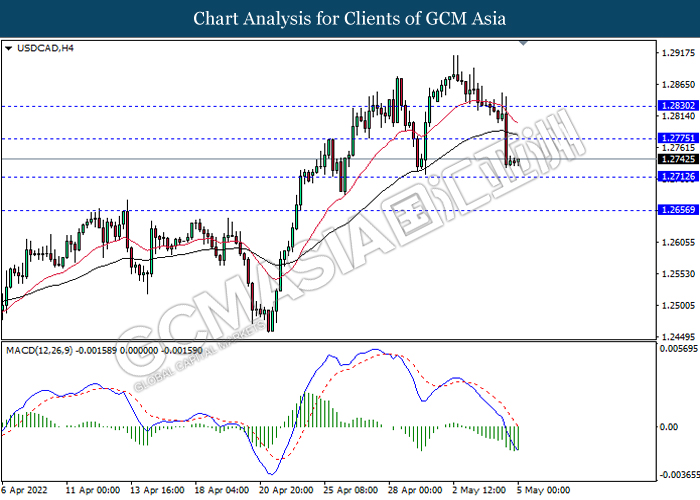700x500 pixels.
Task: Select the 1.26569 support level label
Action: click(678, 210)
